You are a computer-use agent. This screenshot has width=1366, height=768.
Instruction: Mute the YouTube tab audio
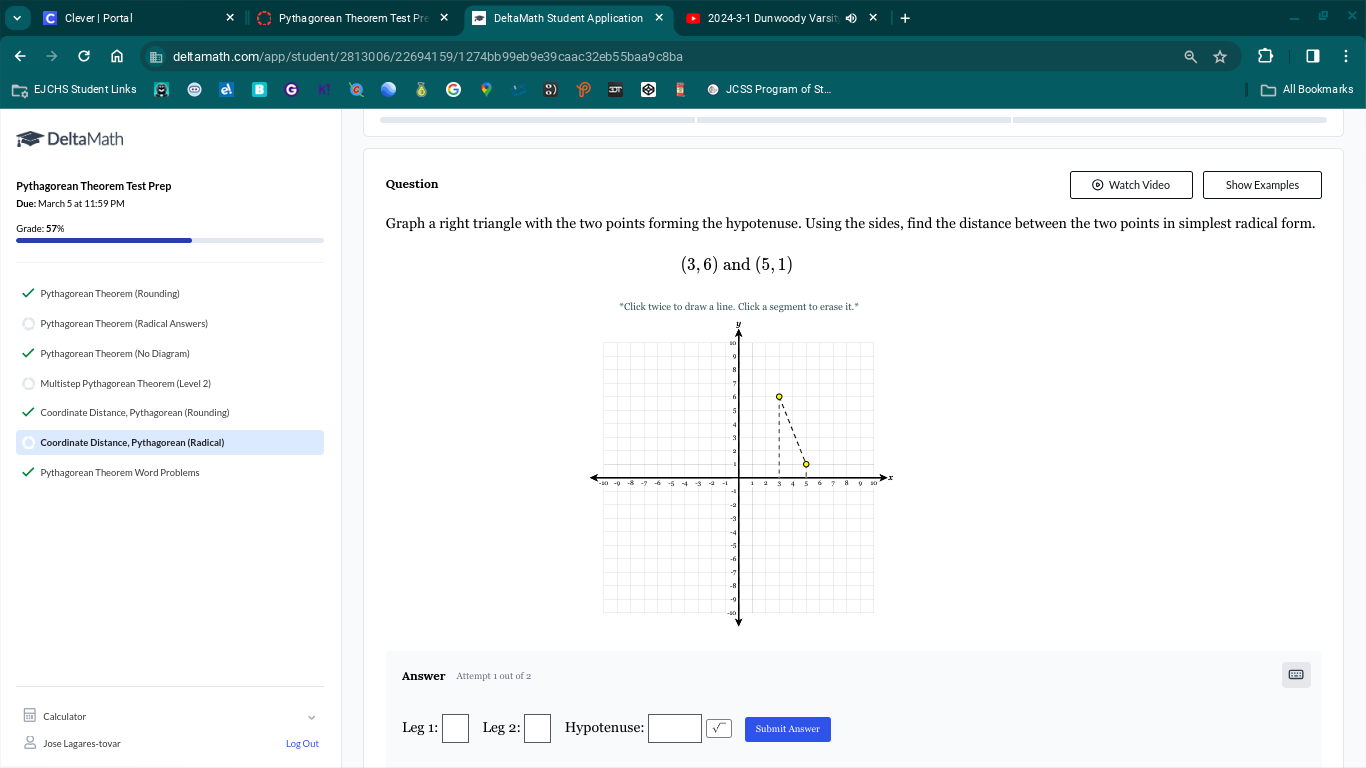(x=851, y=18)
